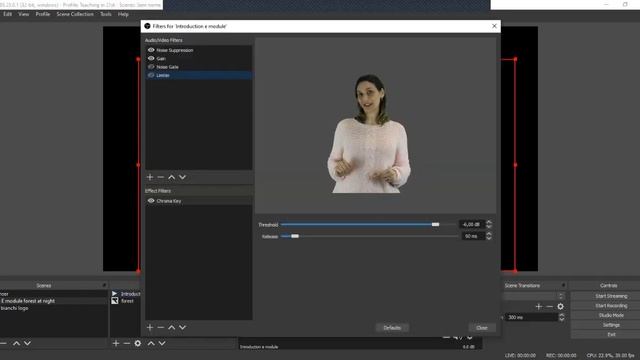
Task: Move scene down in Scenes toolbar
Action: [27, 343]
